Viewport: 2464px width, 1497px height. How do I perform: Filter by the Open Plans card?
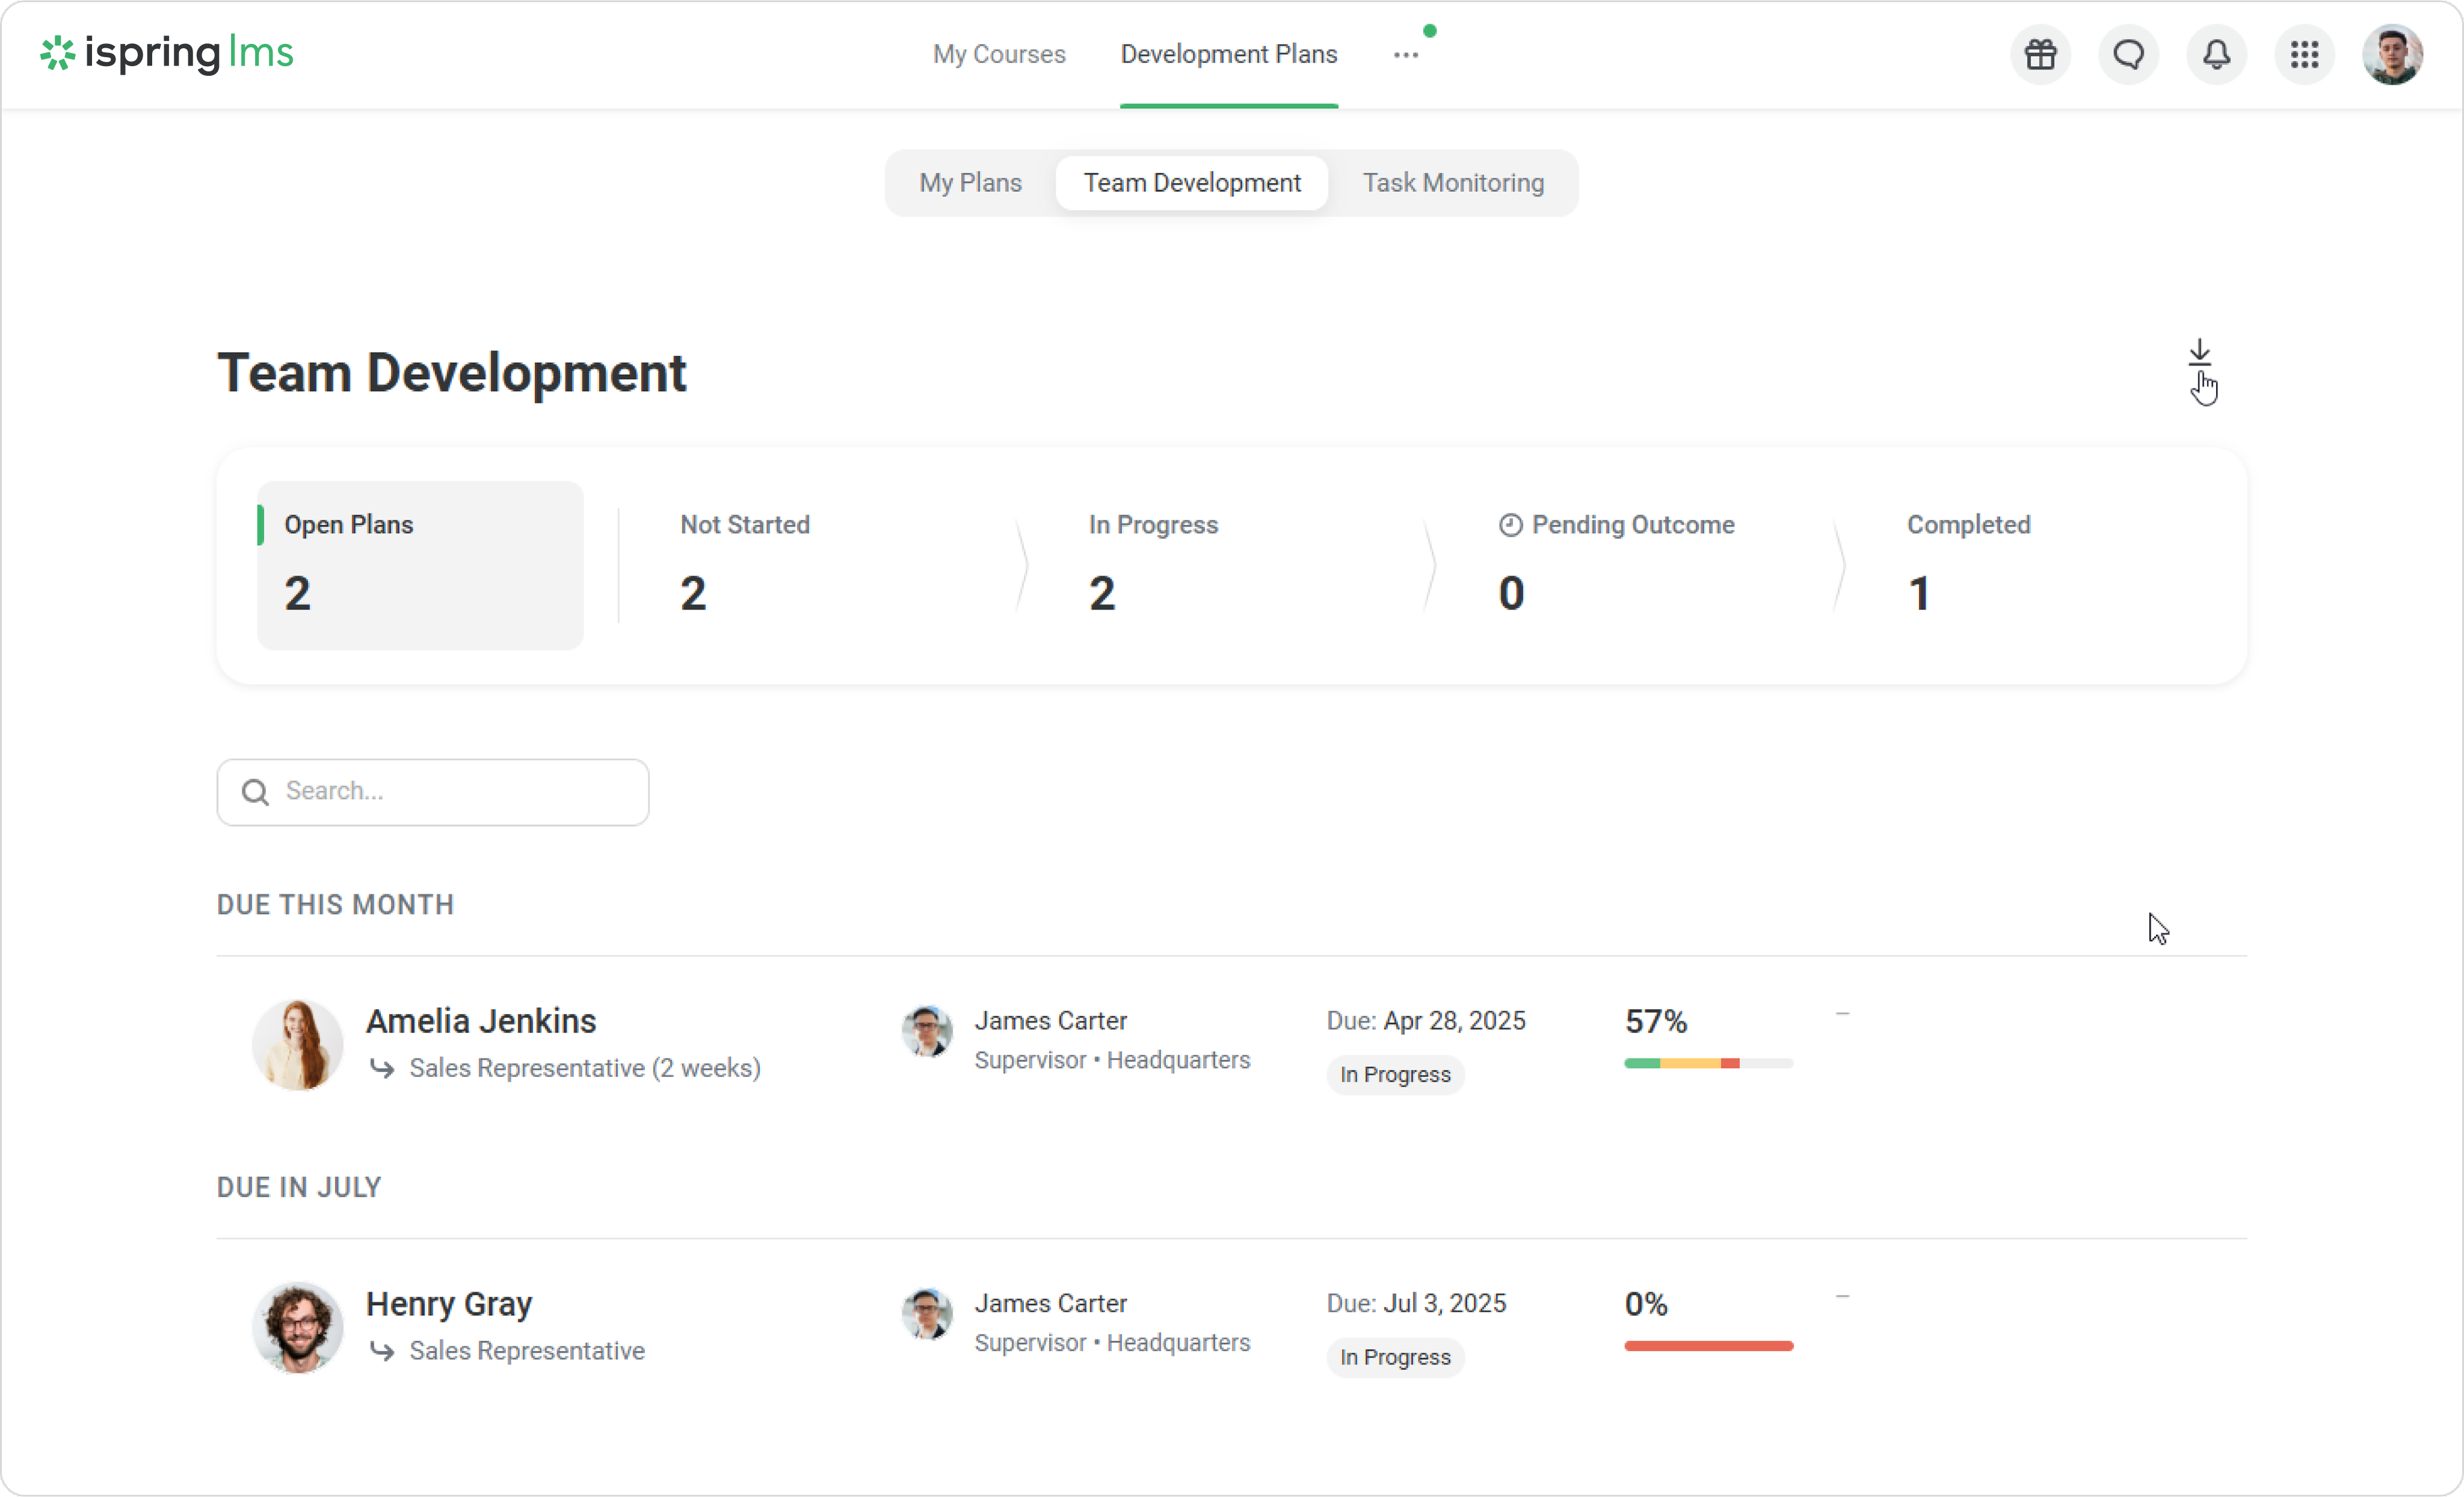[420, 565]
